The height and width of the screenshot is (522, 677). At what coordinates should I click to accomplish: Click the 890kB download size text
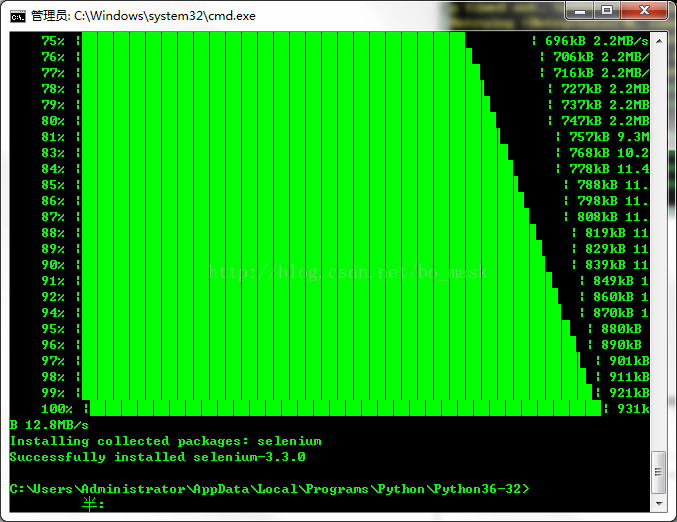(x=621, y=344)
